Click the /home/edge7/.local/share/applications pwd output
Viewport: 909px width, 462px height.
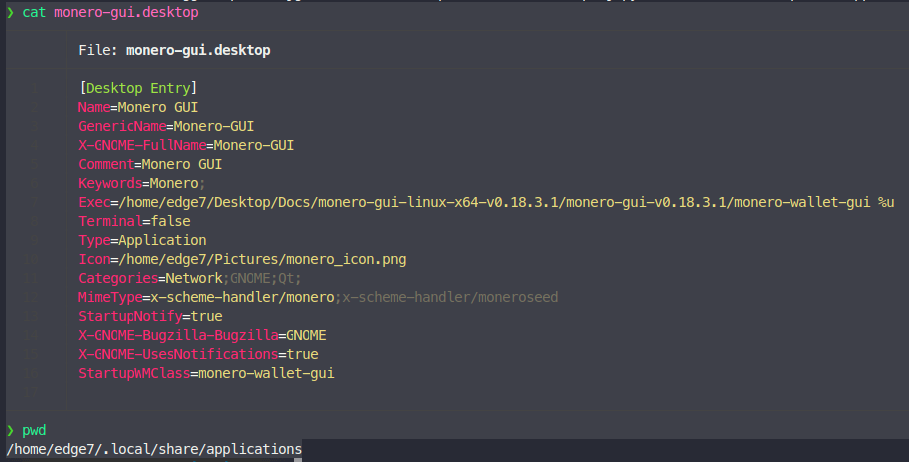(x=154, y=449)
